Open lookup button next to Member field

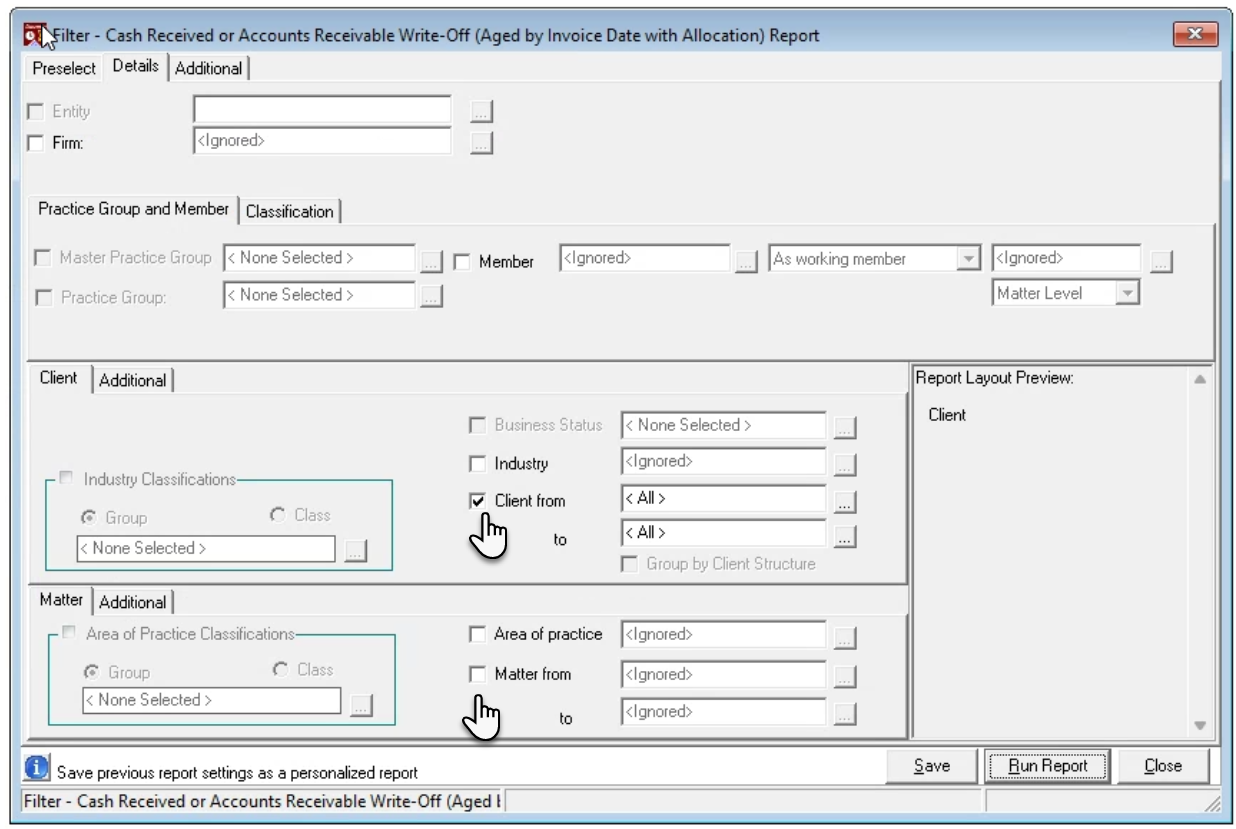(x=746, y=262)
